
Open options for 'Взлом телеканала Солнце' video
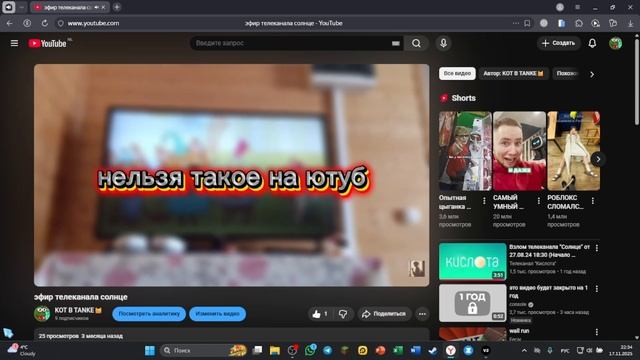pos(597,248)
